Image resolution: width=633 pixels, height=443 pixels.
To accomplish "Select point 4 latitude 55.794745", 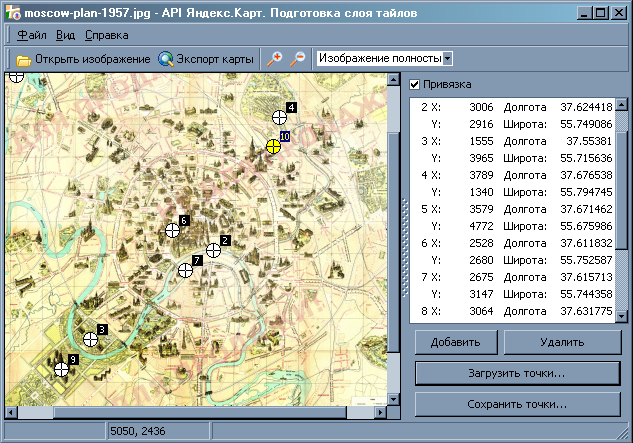I will [586, 192].
